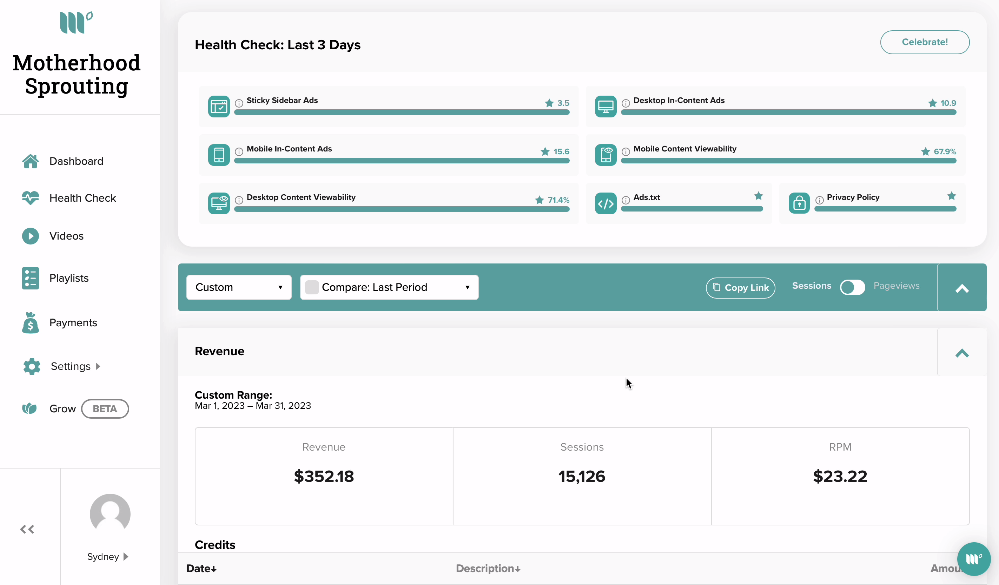Click the Pageviews label
Screen dimensions: 999x585
pos(896,286)
